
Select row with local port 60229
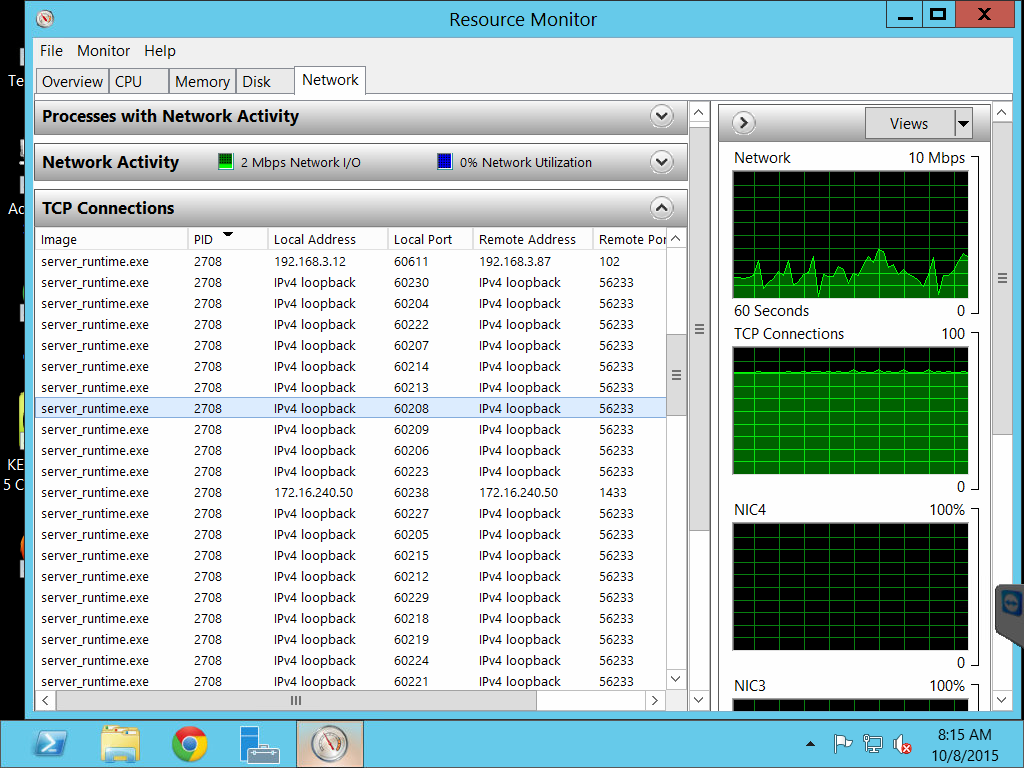(351, 598)
